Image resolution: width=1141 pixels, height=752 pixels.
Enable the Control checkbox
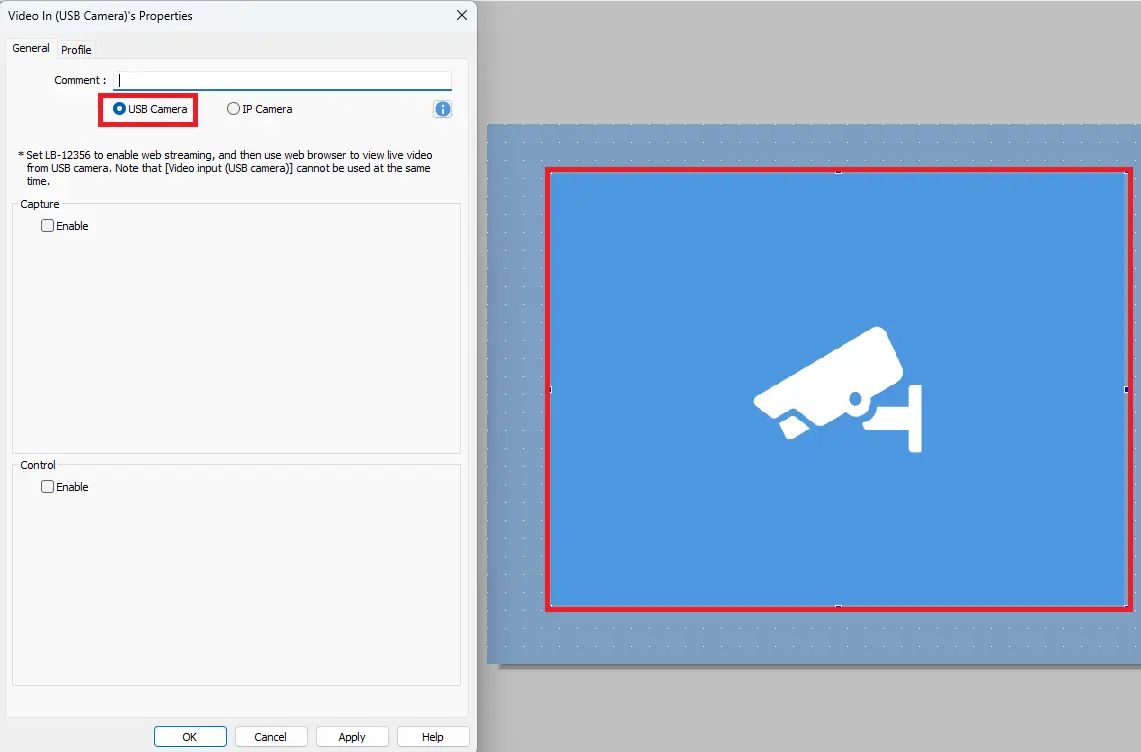[x=47, y=486]
